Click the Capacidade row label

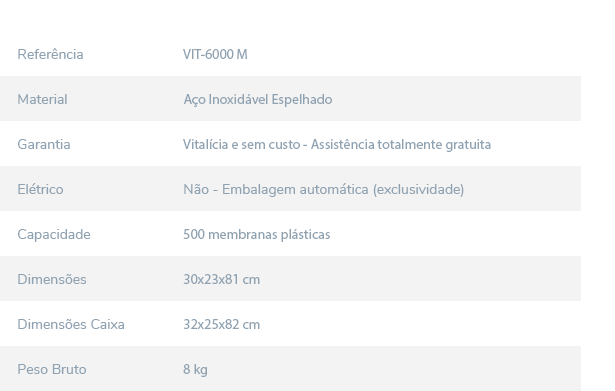click(x=54, y=235)
